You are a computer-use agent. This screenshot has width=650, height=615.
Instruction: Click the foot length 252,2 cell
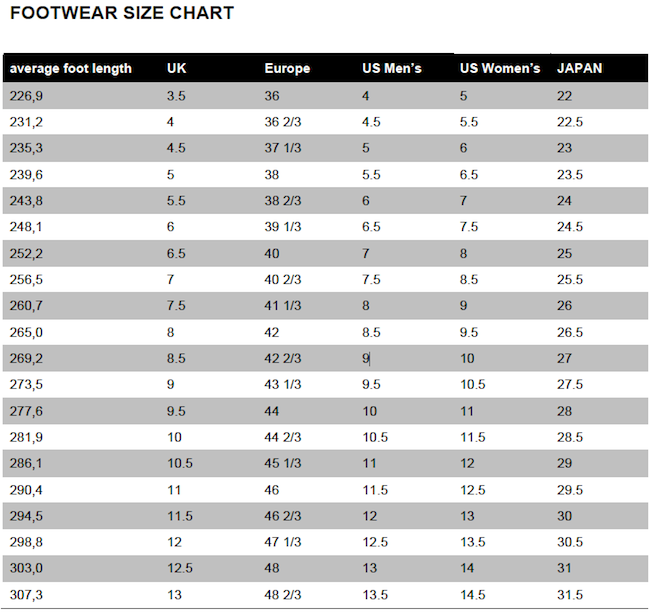point(26,253)
